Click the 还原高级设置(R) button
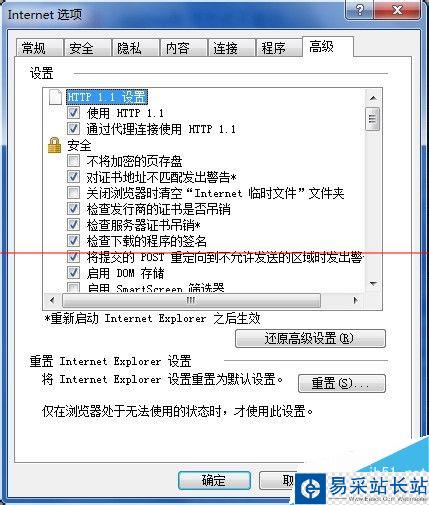429x505 pixels. (x=310, y=339)
